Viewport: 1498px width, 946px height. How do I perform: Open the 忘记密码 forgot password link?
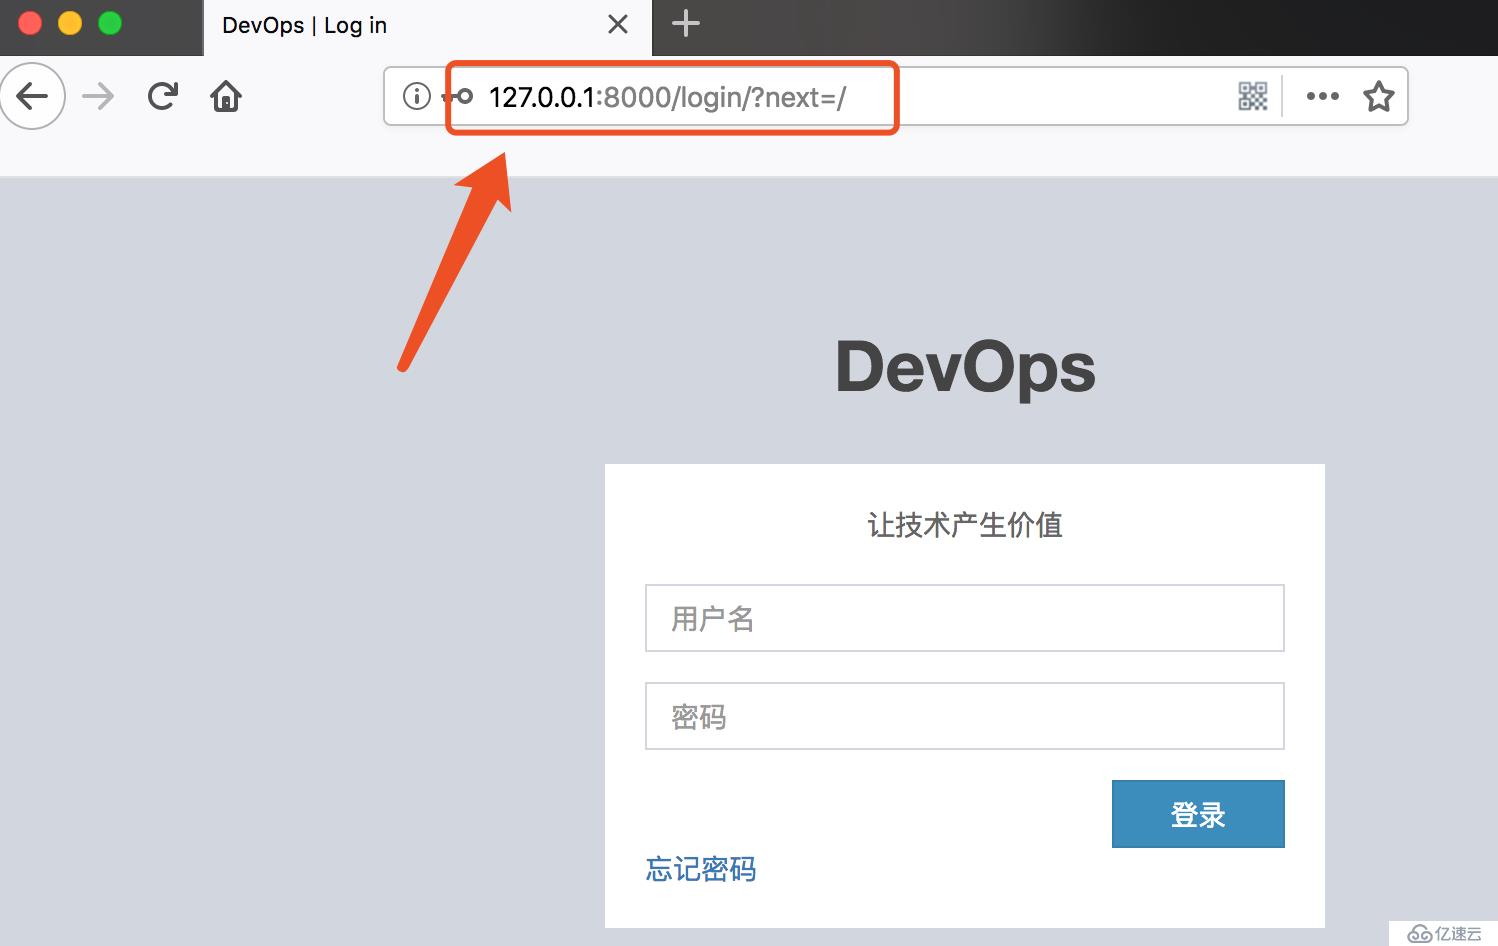coord(700,869)
